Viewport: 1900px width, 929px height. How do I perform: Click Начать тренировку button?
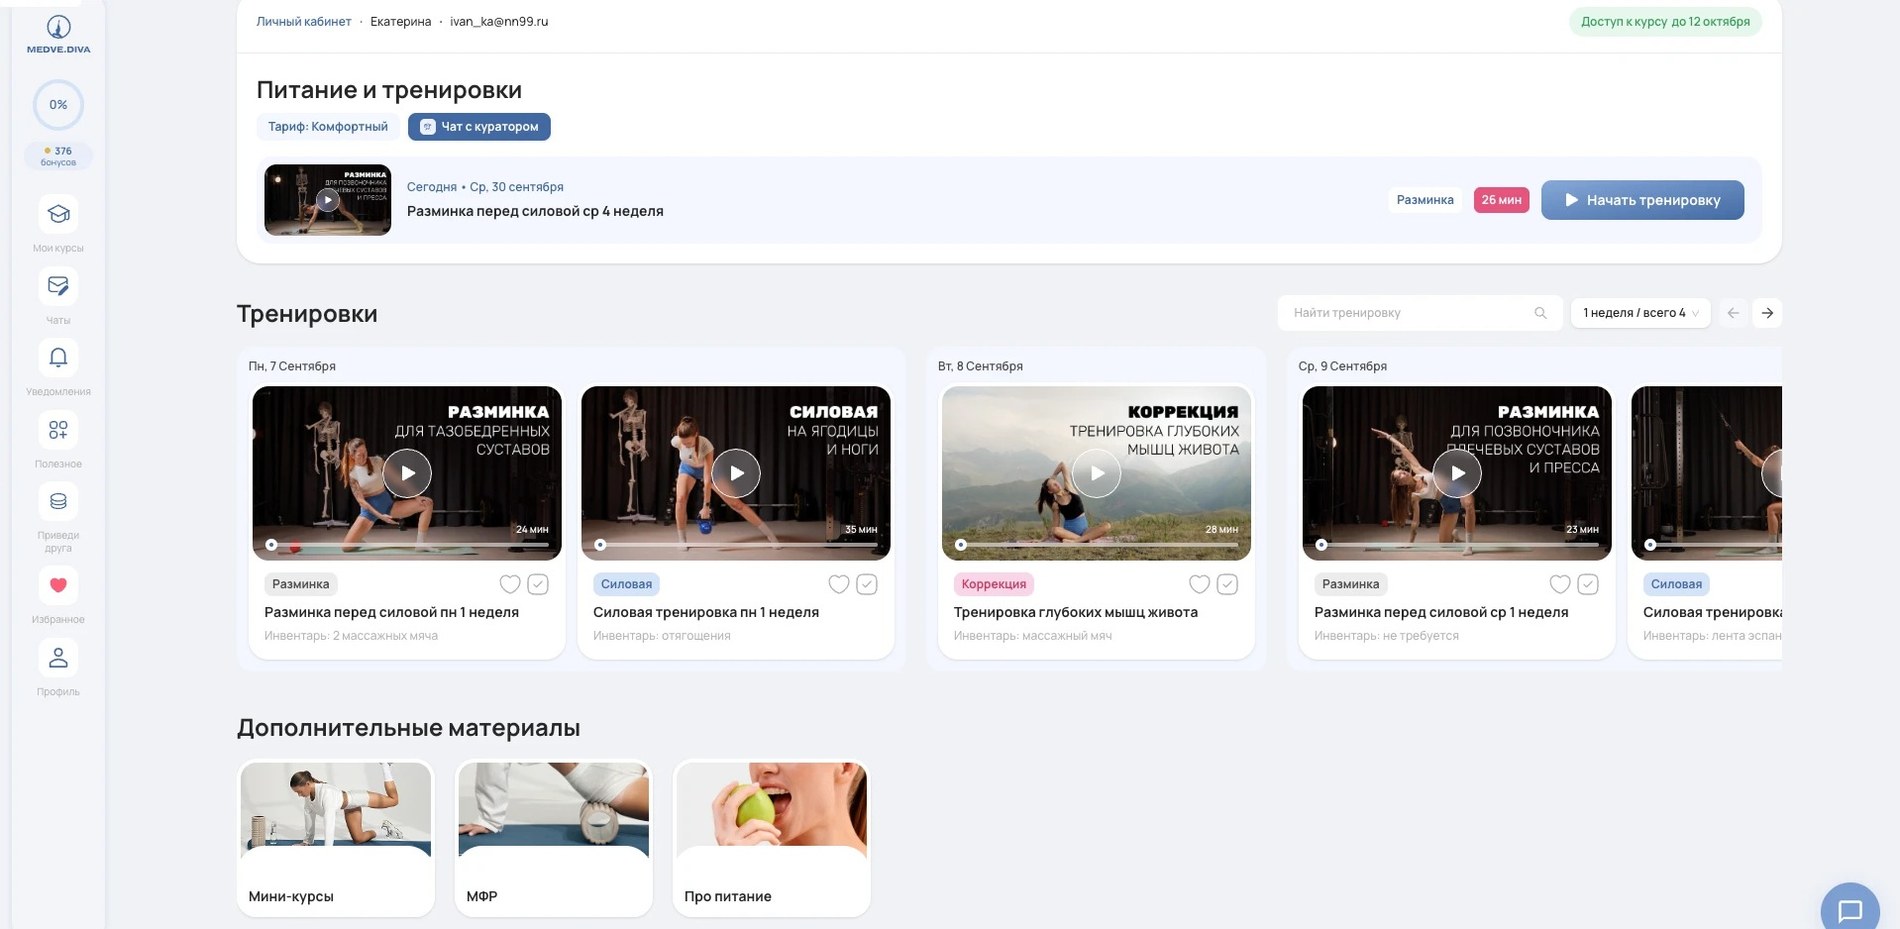[1642, 200]
